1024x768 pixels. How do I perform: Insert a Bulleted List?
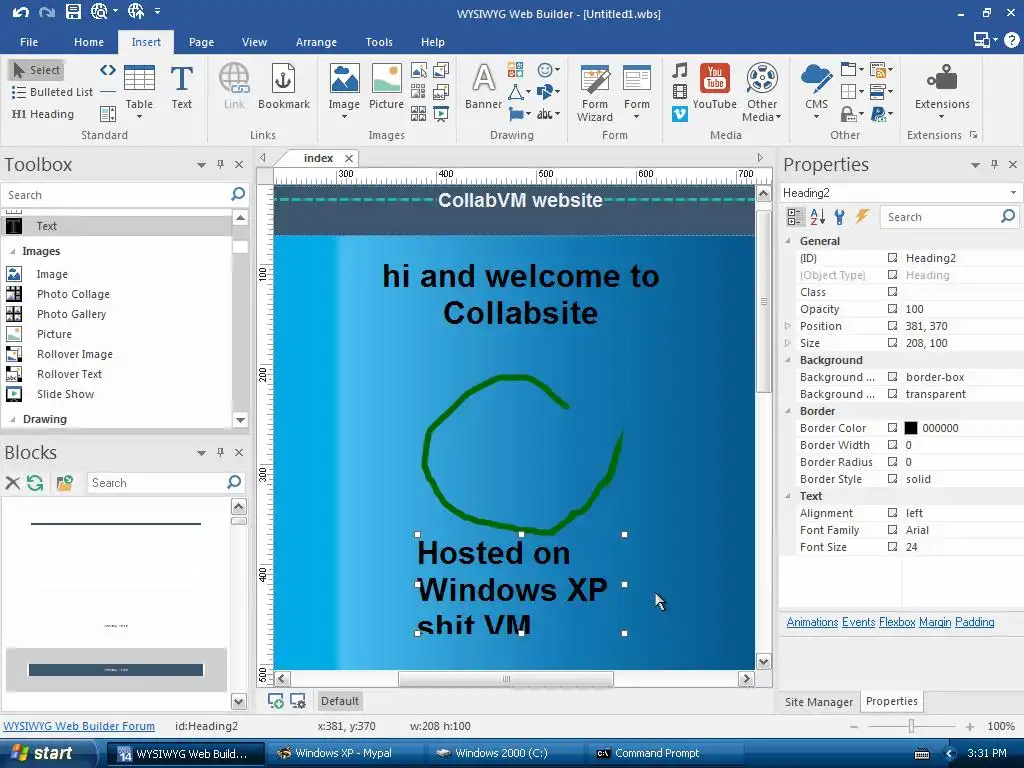coord(52,92)
